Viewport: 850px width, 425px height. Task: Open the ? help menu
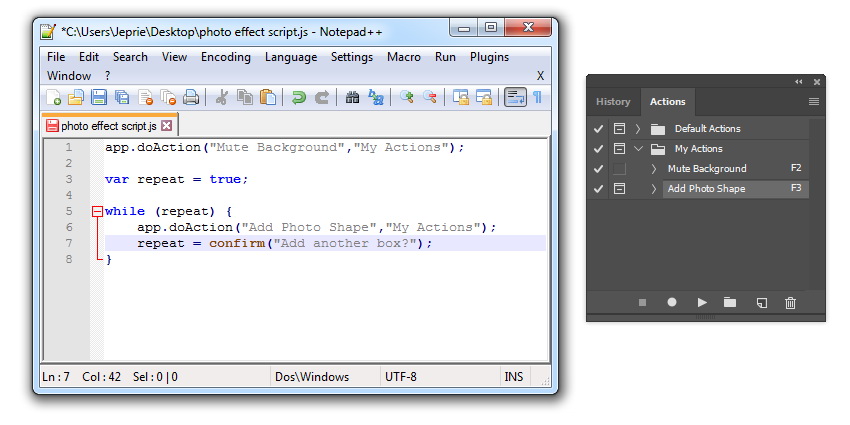(107, 75)
